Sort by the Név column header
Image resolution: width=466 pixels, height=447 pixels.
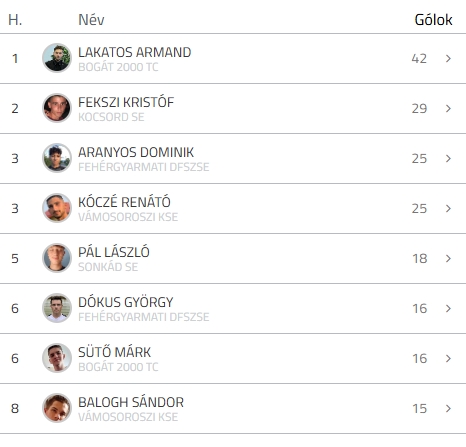click(91, 20)
